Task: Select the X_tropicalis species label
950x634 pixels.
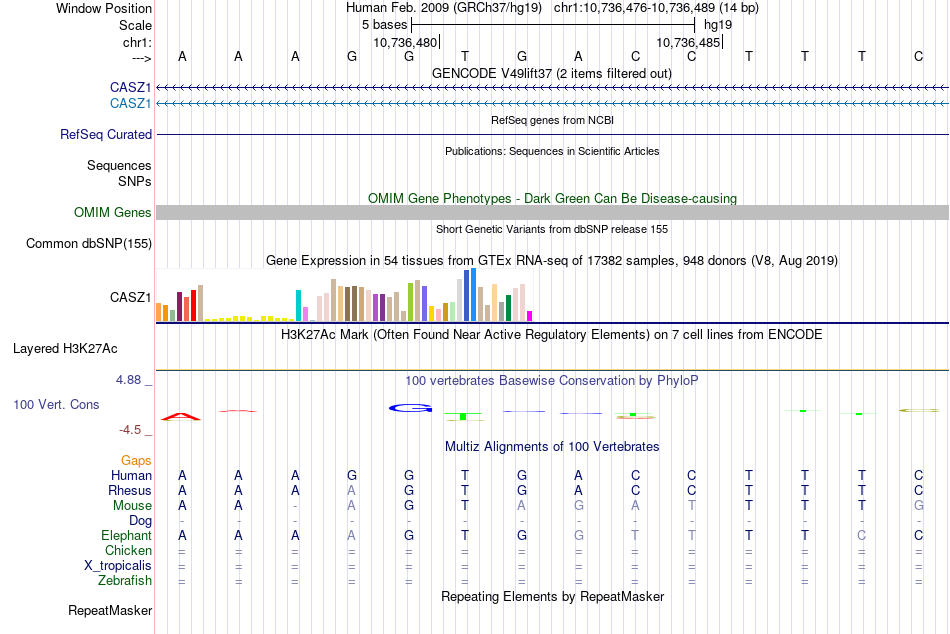Action: [x=118, y=566]
